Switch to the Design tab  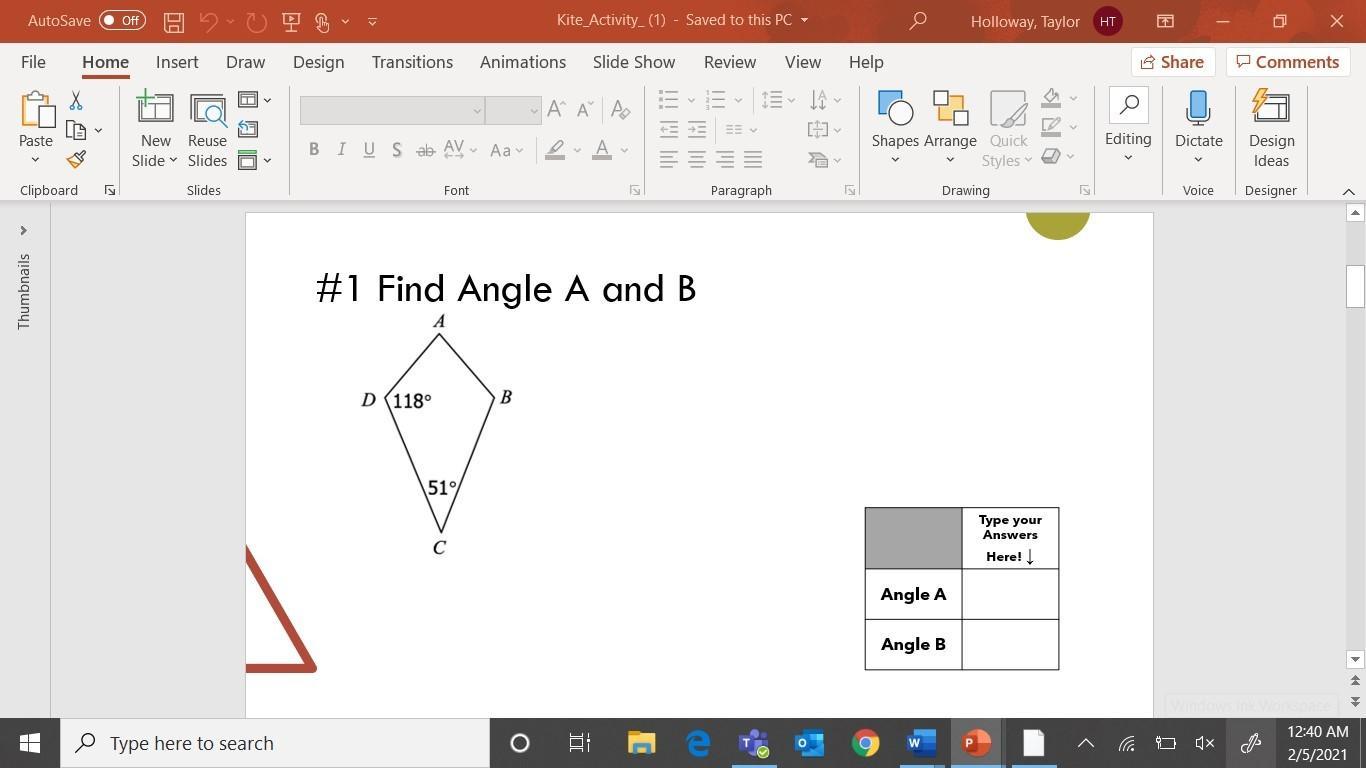318,62
